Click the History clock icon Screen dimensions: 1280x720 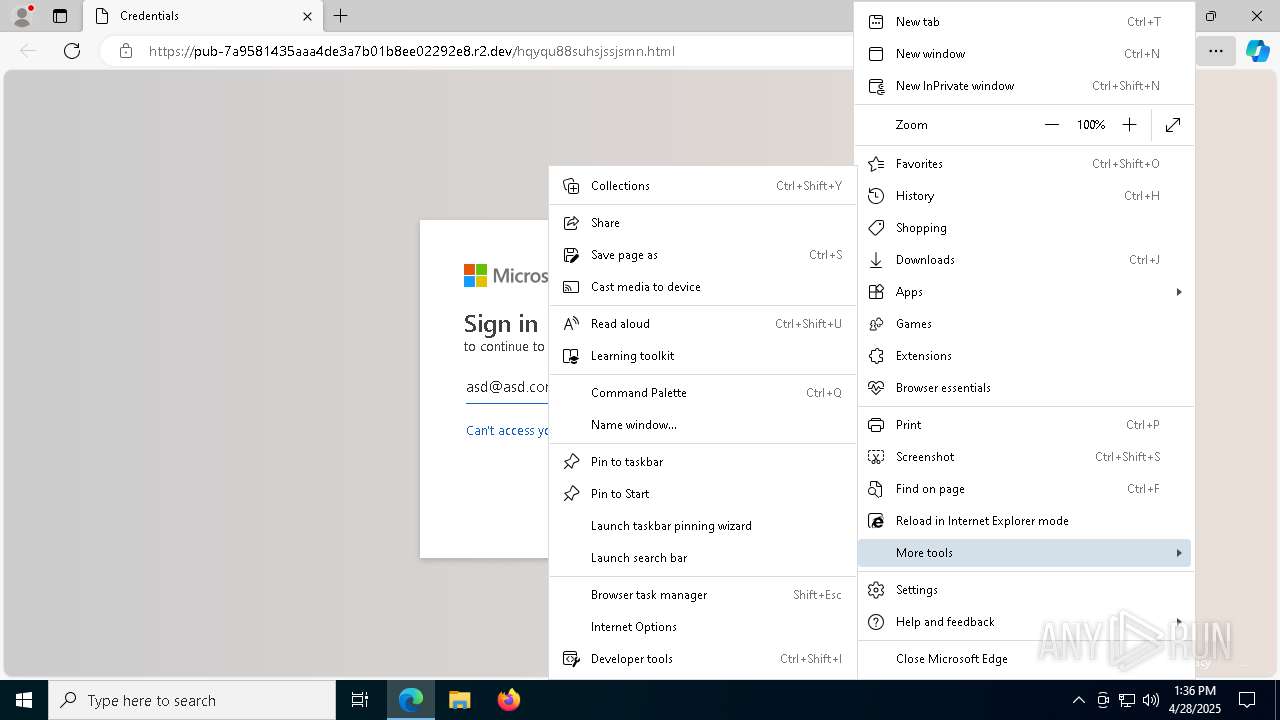[x=876, y=196]
